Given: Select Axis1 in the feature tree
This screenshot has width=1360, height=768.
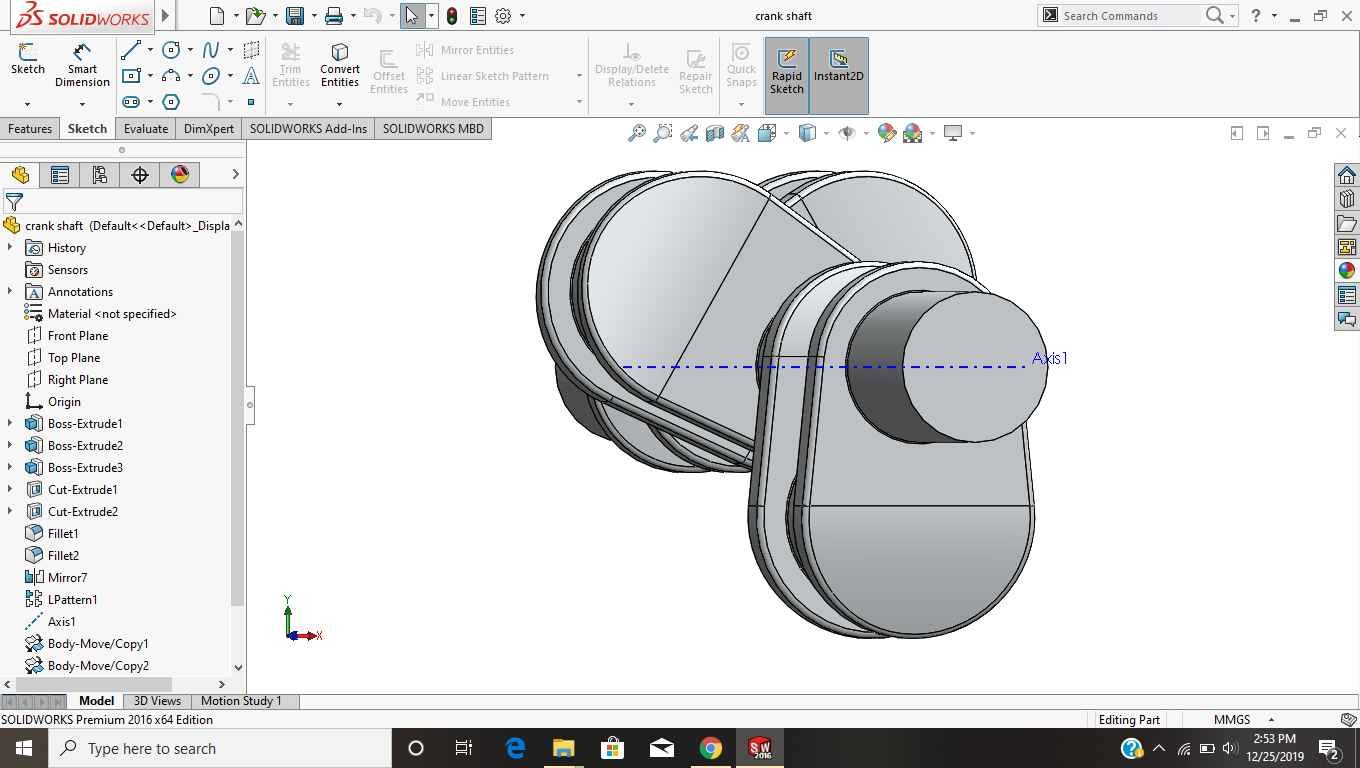Looking at the screenshot, I should (61, 621).
